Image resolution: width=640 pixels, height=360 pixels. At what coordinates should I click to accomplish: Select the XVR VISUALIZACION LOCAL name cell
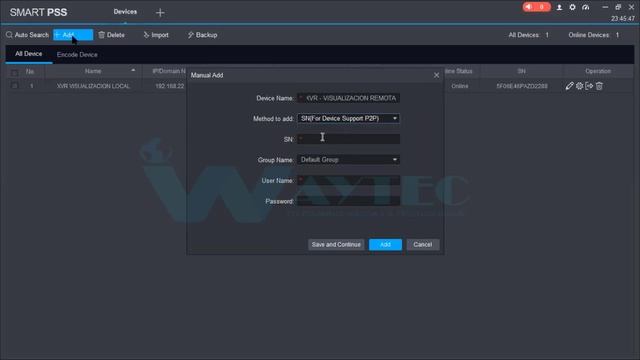click(x=93, y=86)
